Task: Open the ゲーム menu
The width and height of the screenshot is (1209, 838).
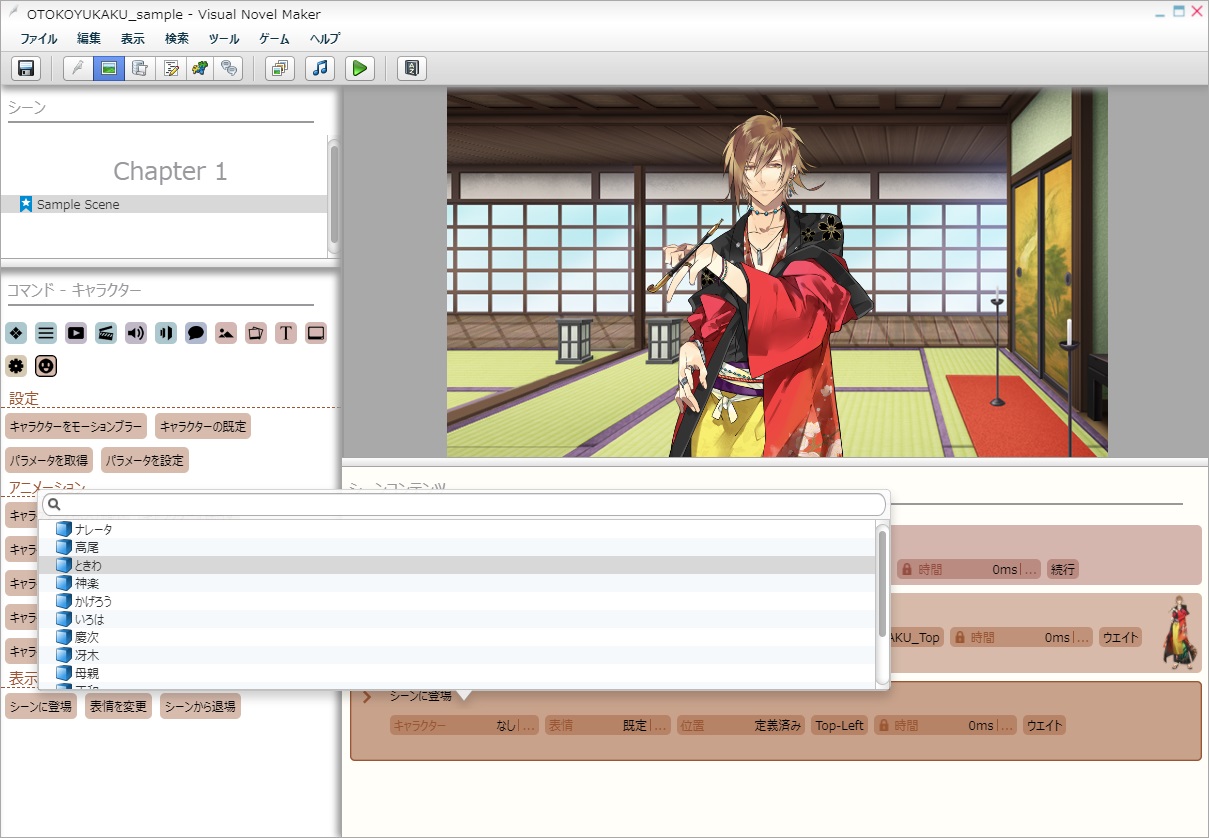Action: point(275,39)
